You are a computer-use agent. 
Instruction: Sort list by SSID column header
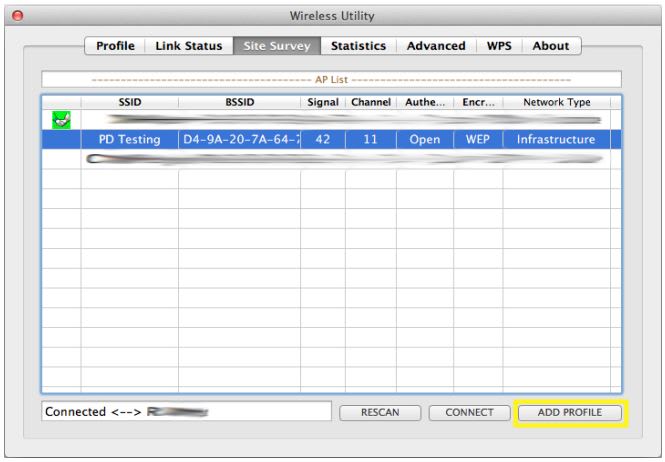[129, 102]
